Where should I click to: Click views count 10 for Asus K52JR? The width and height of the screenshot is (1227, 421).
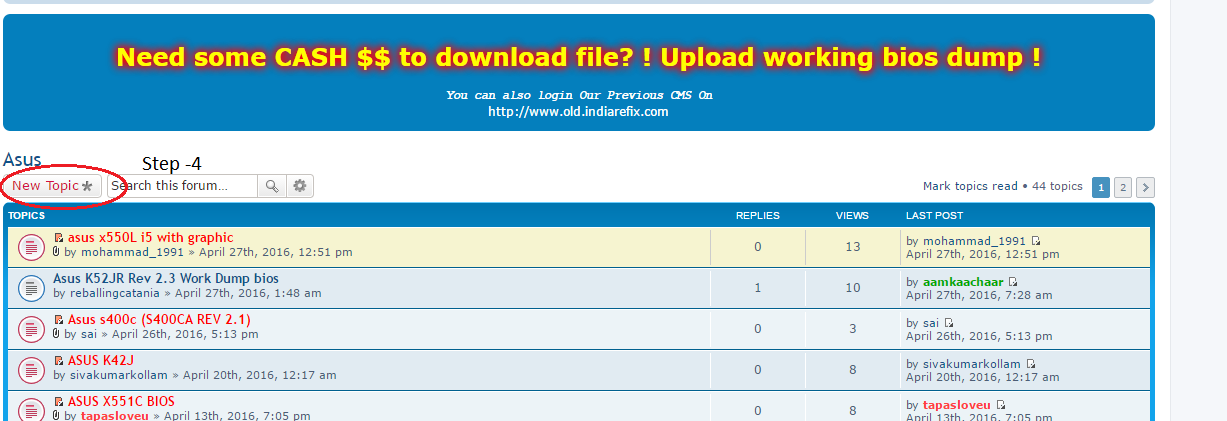point(852,288)
